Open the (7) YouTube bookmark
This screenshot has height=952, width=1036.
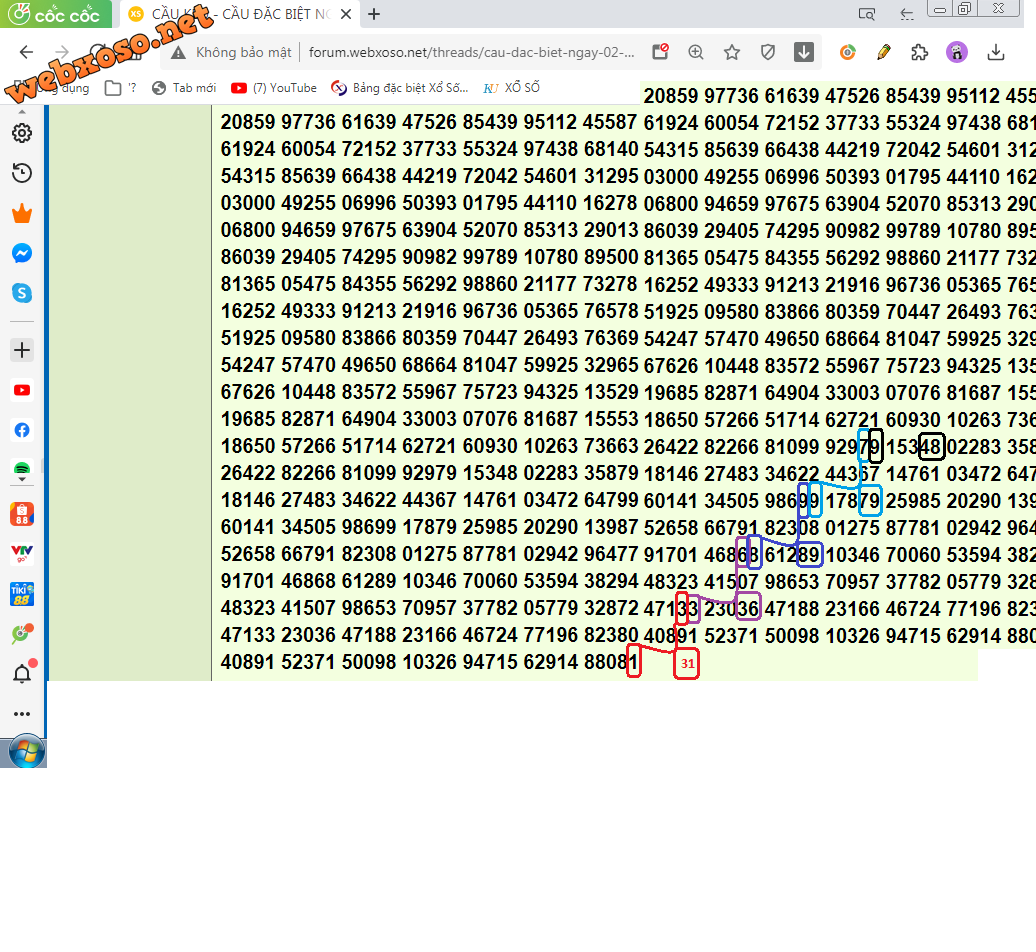(x=274, y=88)
